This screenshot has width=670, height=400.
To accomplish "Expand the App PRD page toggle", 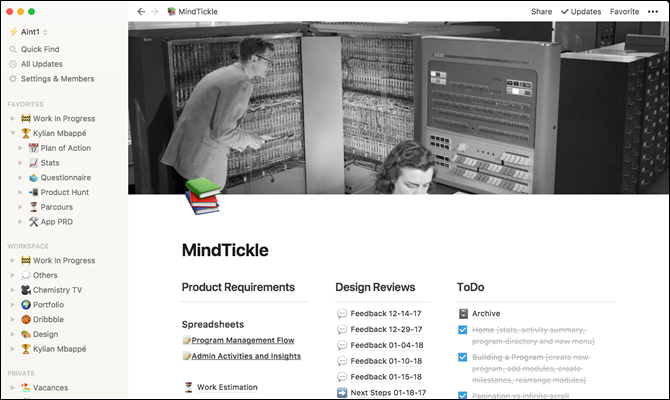I will [x=20, y=222].
